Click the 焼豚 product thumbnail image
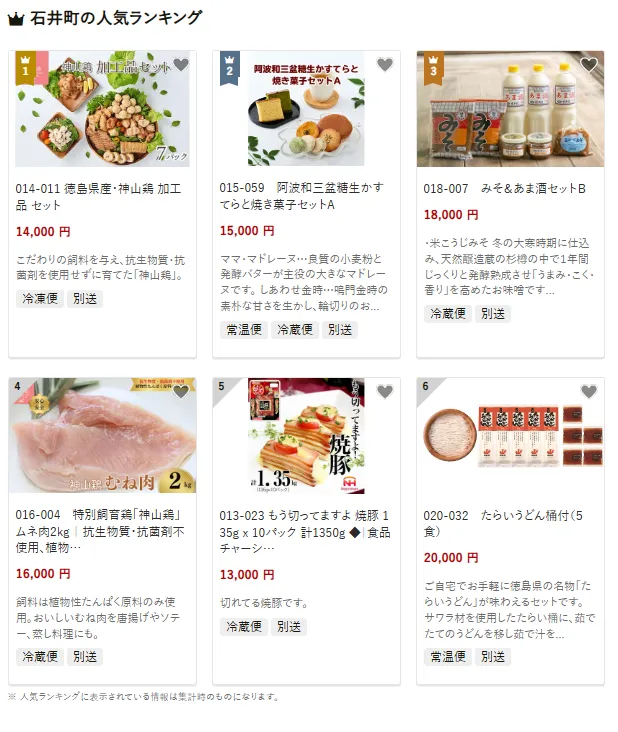The height and width of the screenshot is (732, 618). pos(306,436)
